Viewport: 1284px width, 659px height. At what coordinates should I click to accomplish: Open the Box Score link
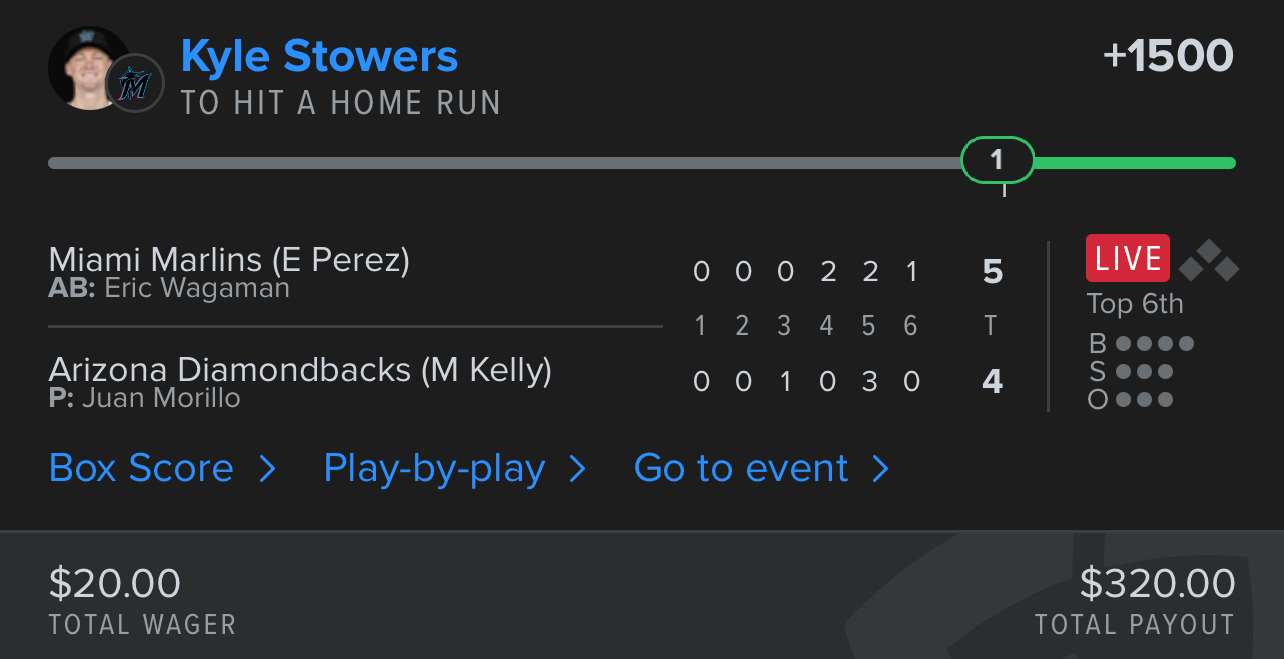click(x=141, y=468)
